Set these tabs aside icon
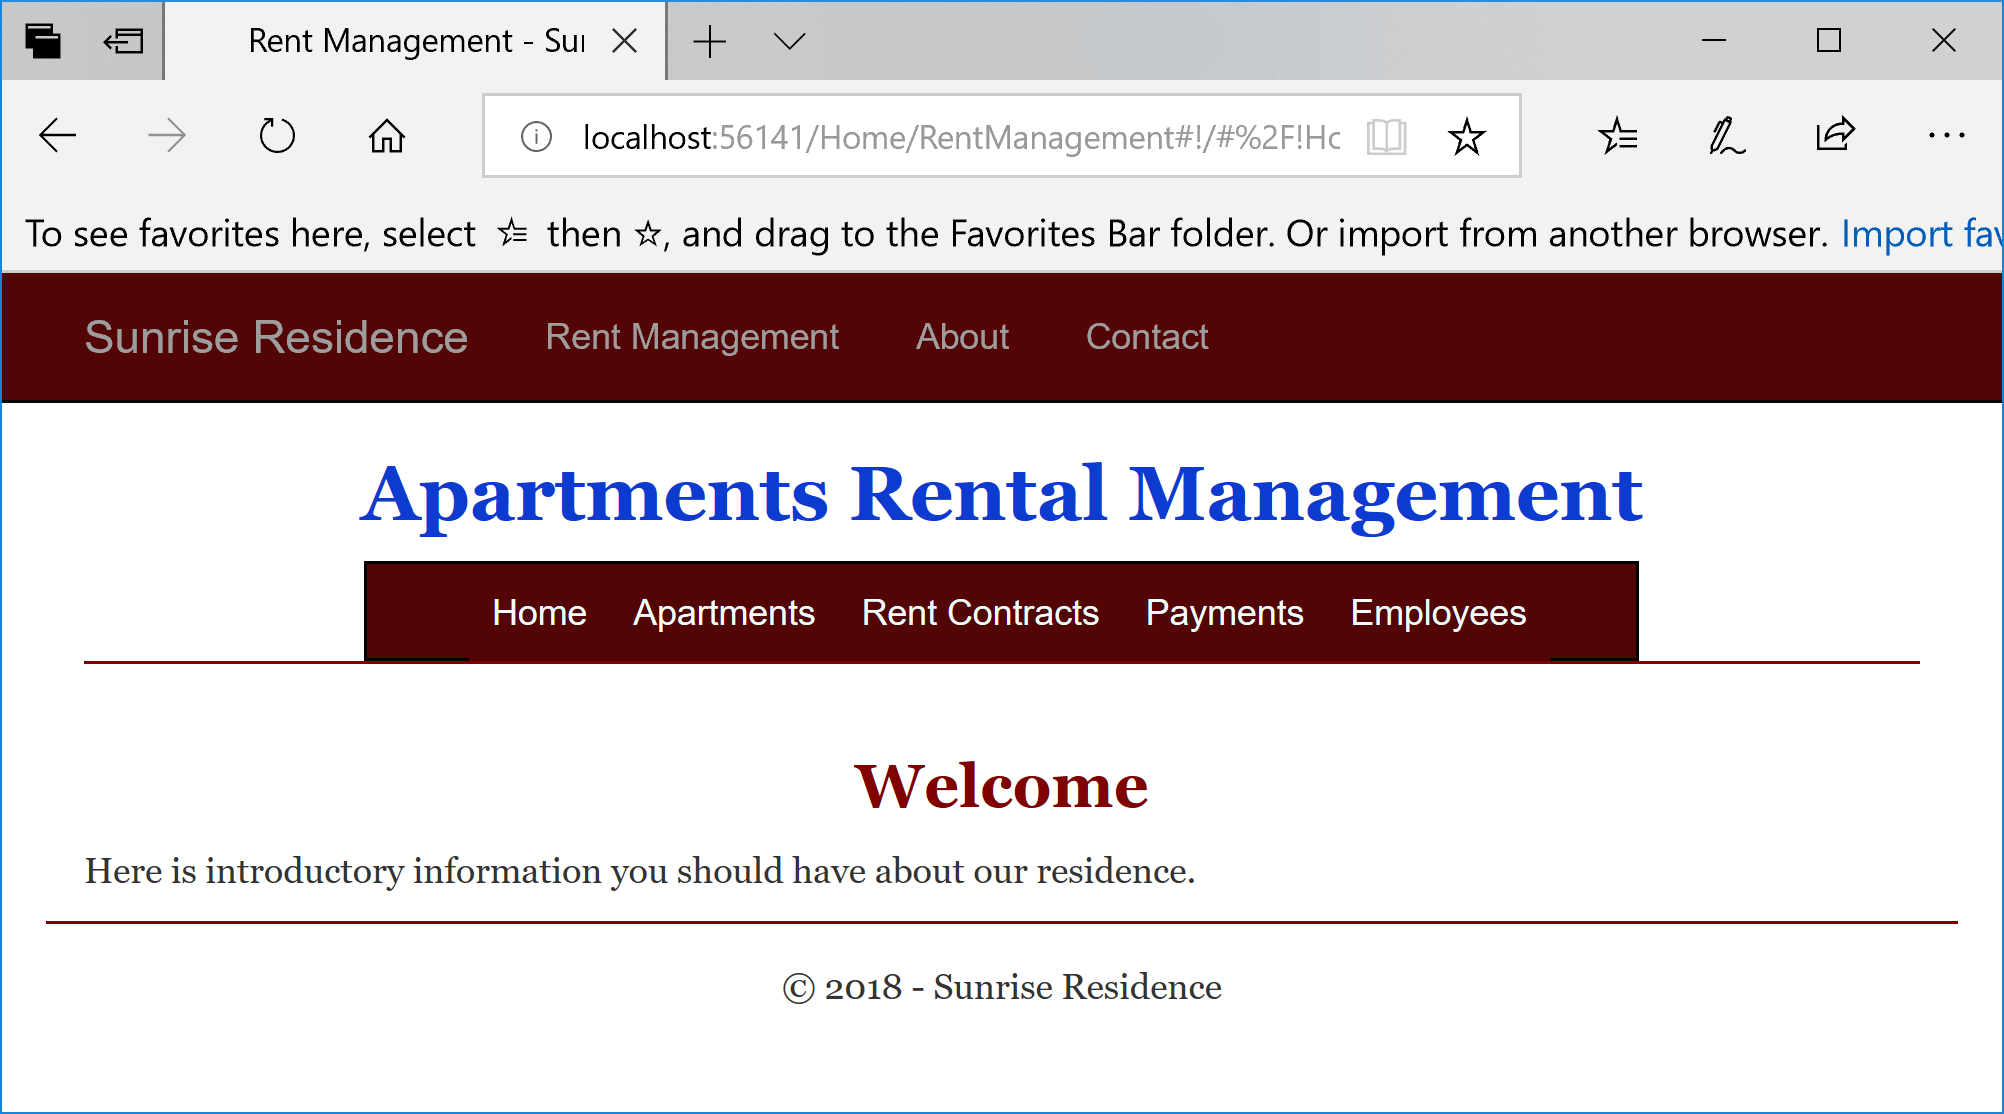 tap(123, 41)
